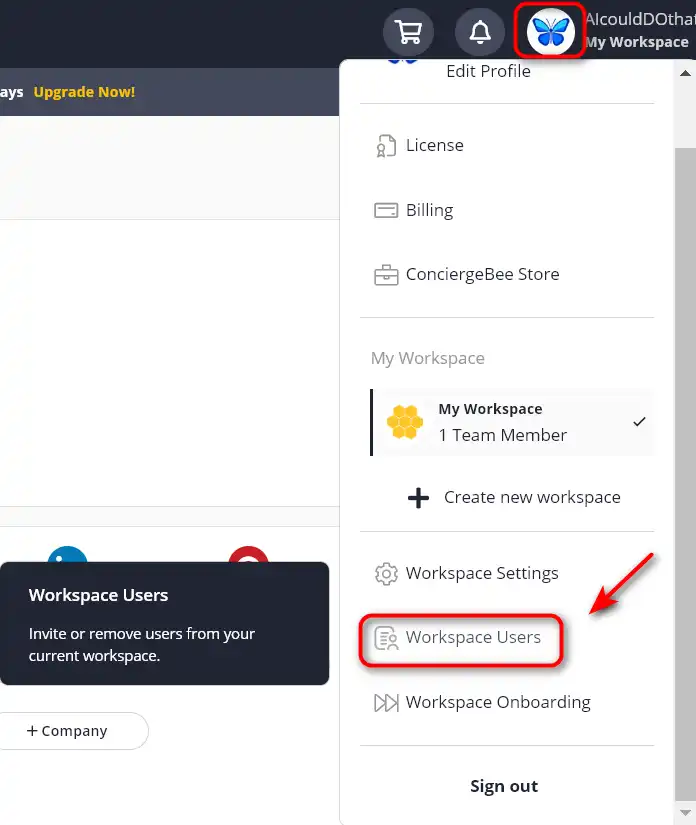Image resolution: width=696 pixels, height=825 pixels.
Task: Click the Workspace Settings gear icon
Action: tap(386, 574)
